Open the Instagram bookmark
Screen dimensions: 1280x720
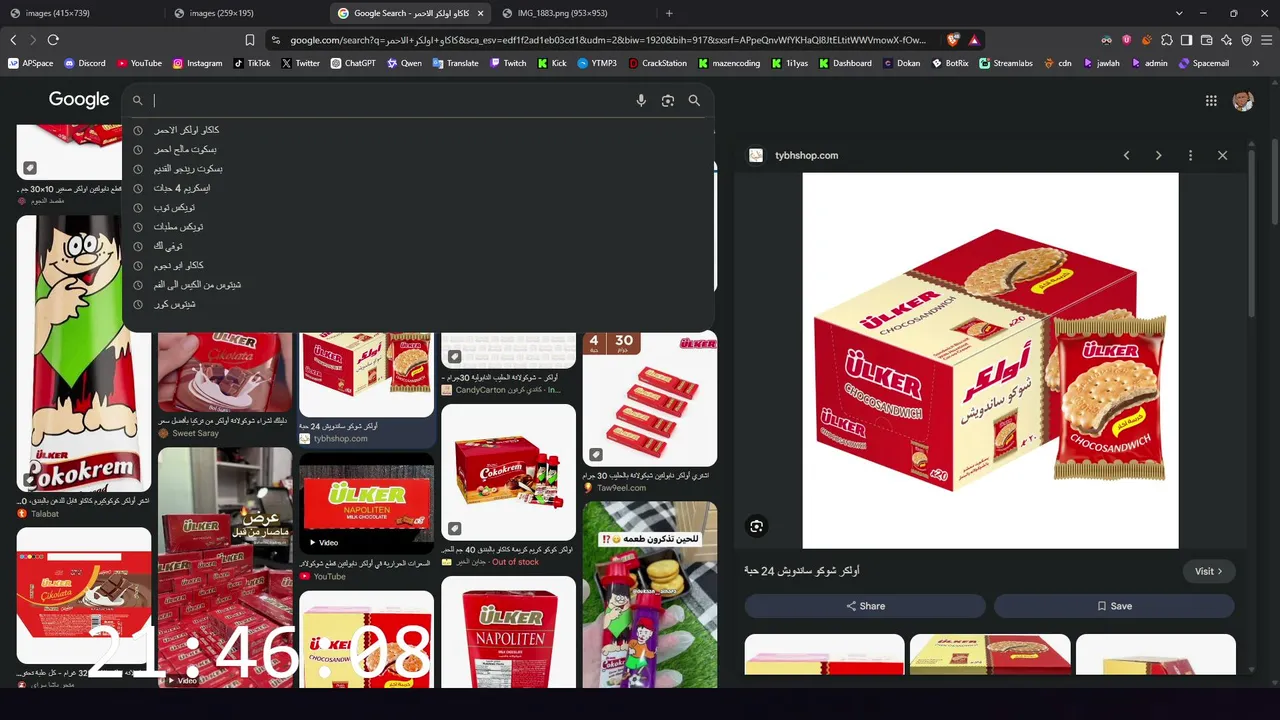[x=197, y=63]
